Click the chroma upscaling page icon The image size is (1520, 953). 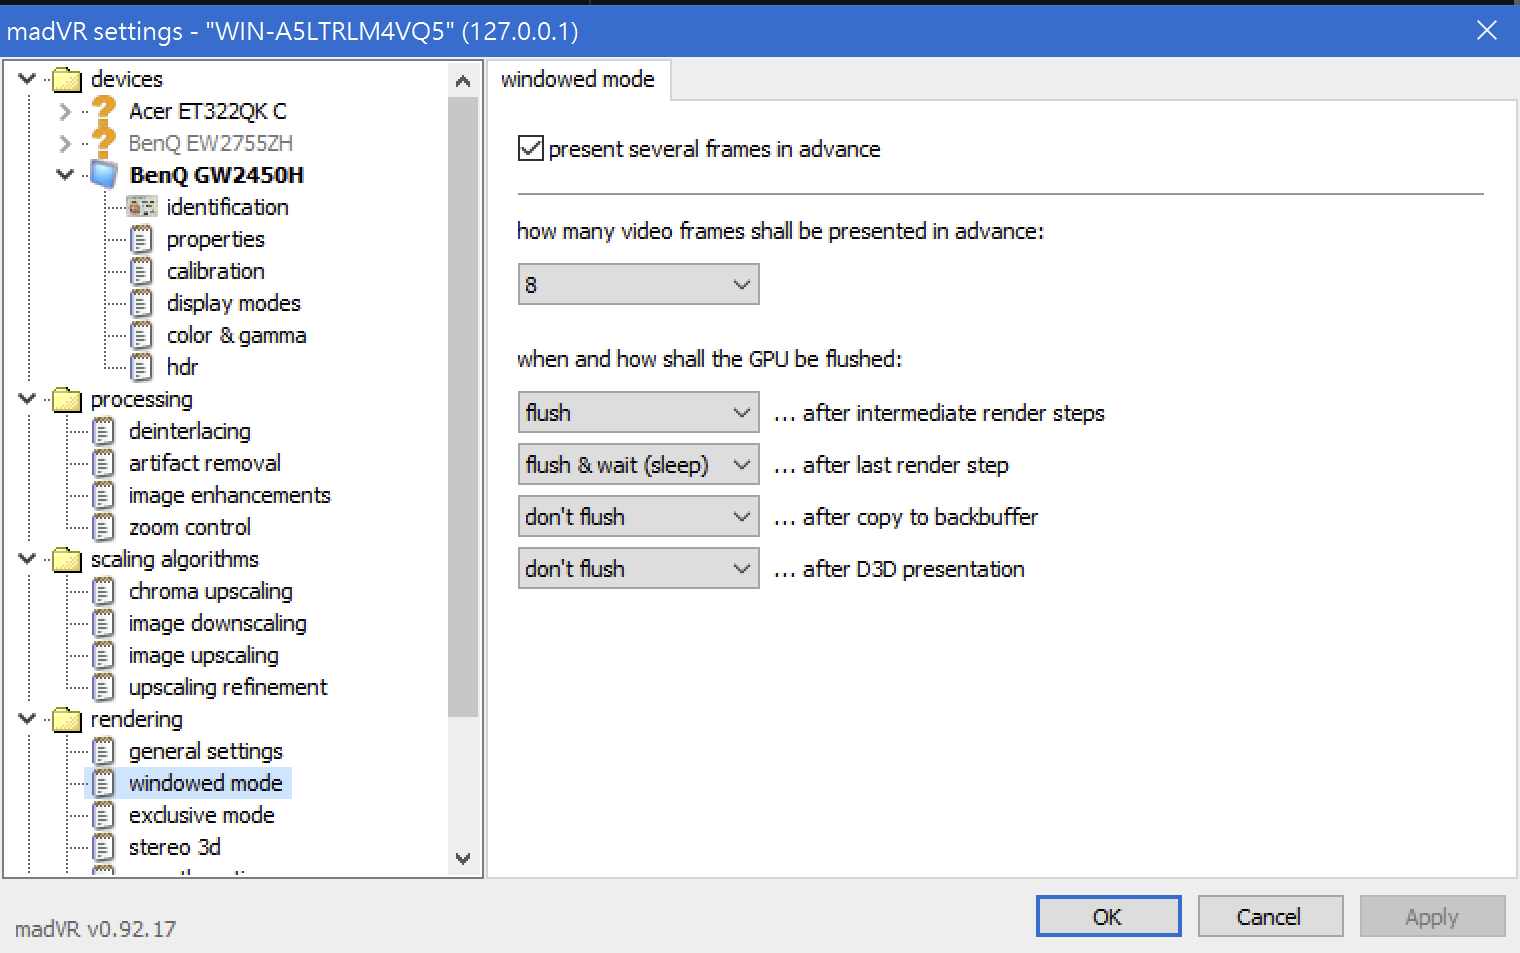coord(104,591)
